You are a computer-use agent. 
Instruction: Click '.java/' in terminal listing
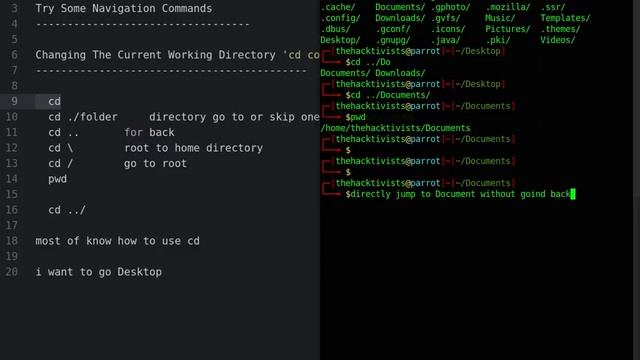coord(445,40)
